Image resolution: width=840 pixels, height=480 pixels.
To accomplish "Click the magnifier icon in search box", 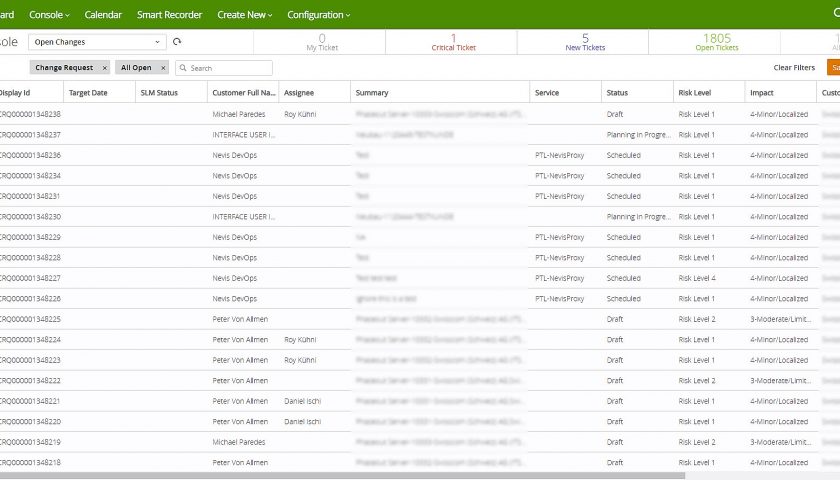I will (x=183, y=68).
